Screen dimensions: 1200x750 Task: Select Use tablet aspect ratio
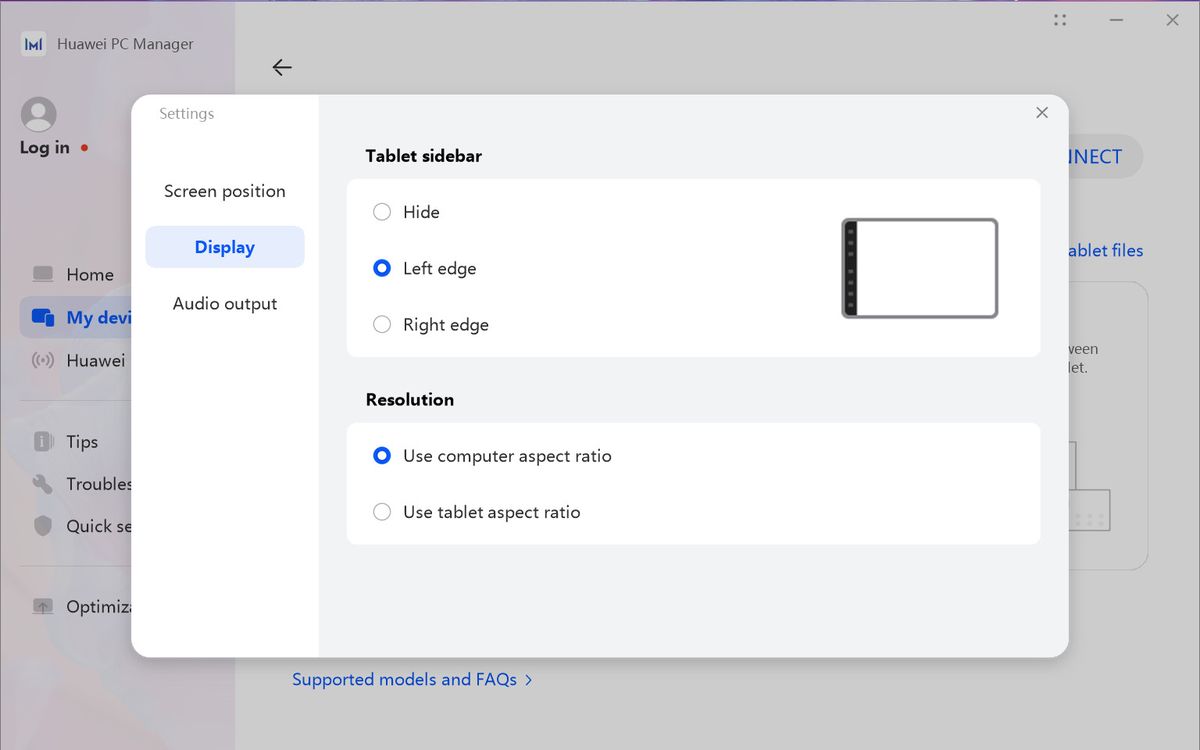(x=477, y=512)
